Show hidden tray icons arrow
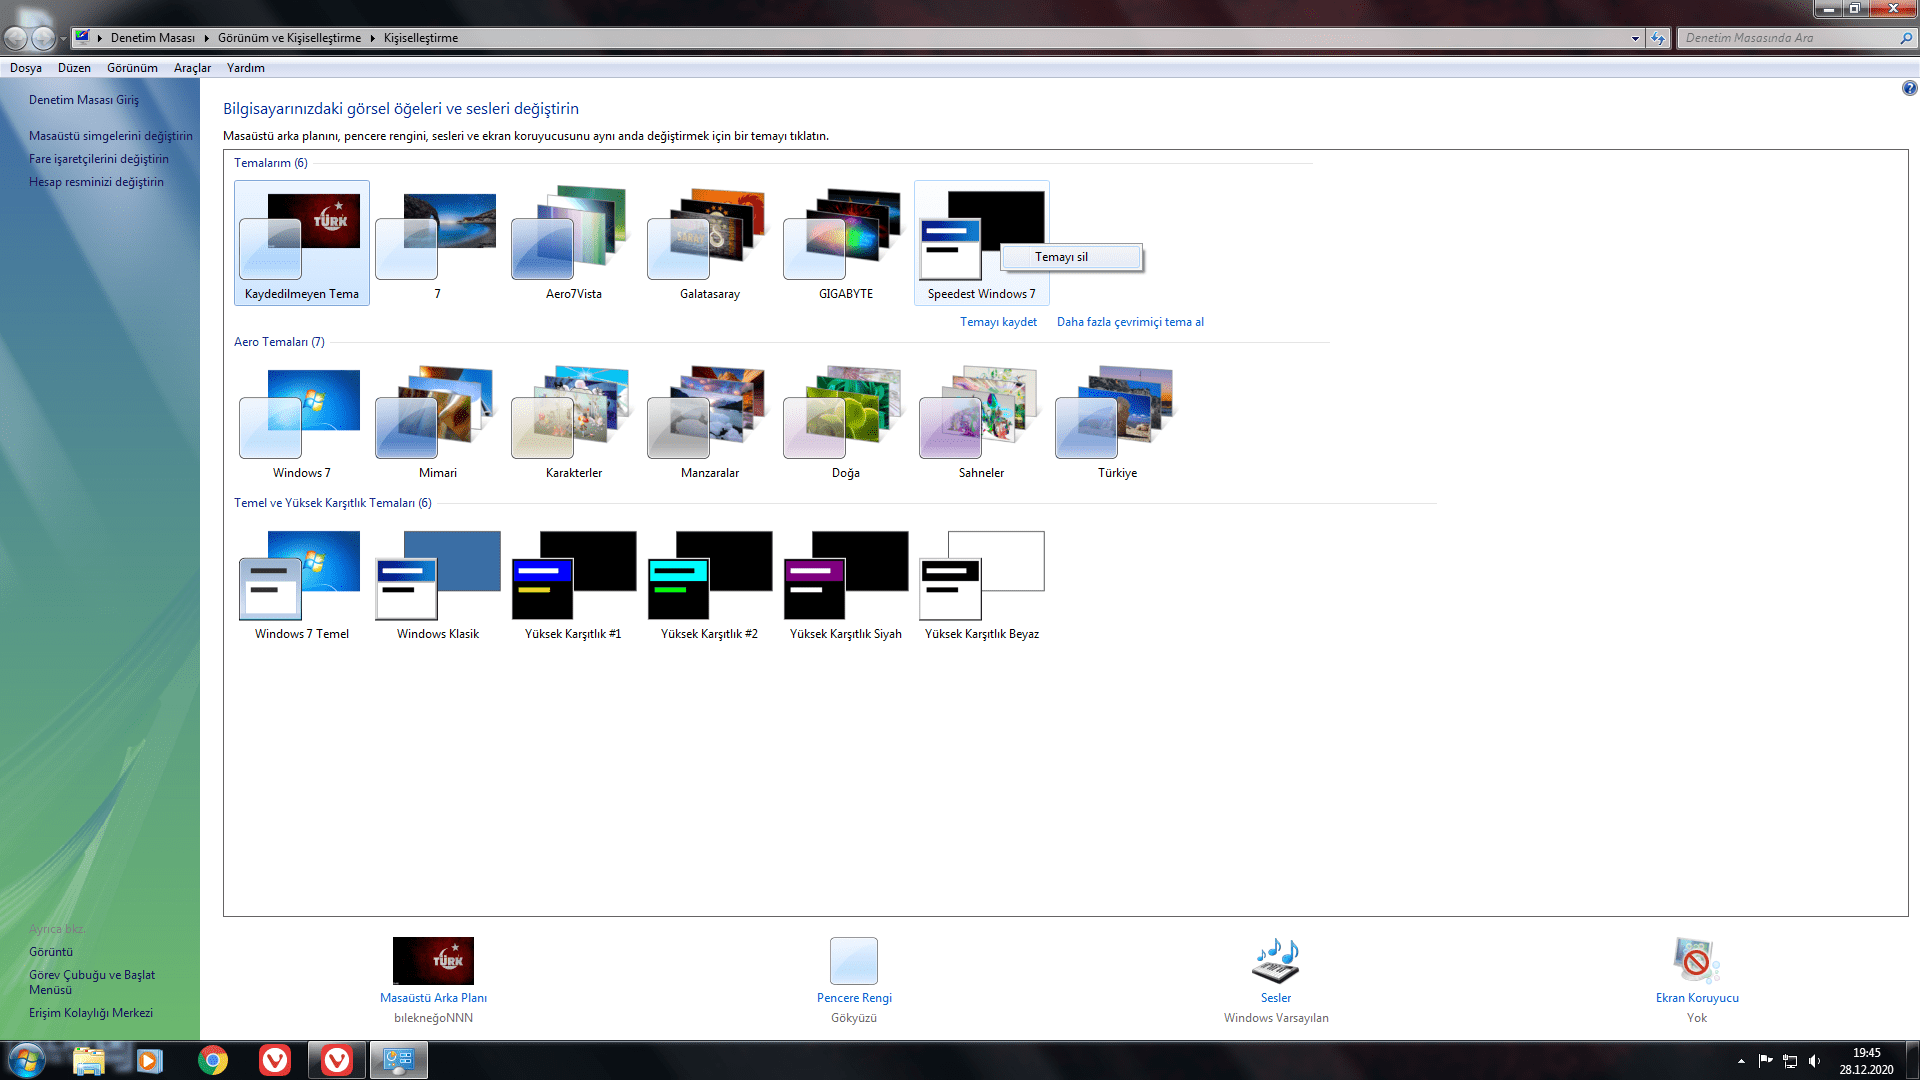 pos(1741,1061)
